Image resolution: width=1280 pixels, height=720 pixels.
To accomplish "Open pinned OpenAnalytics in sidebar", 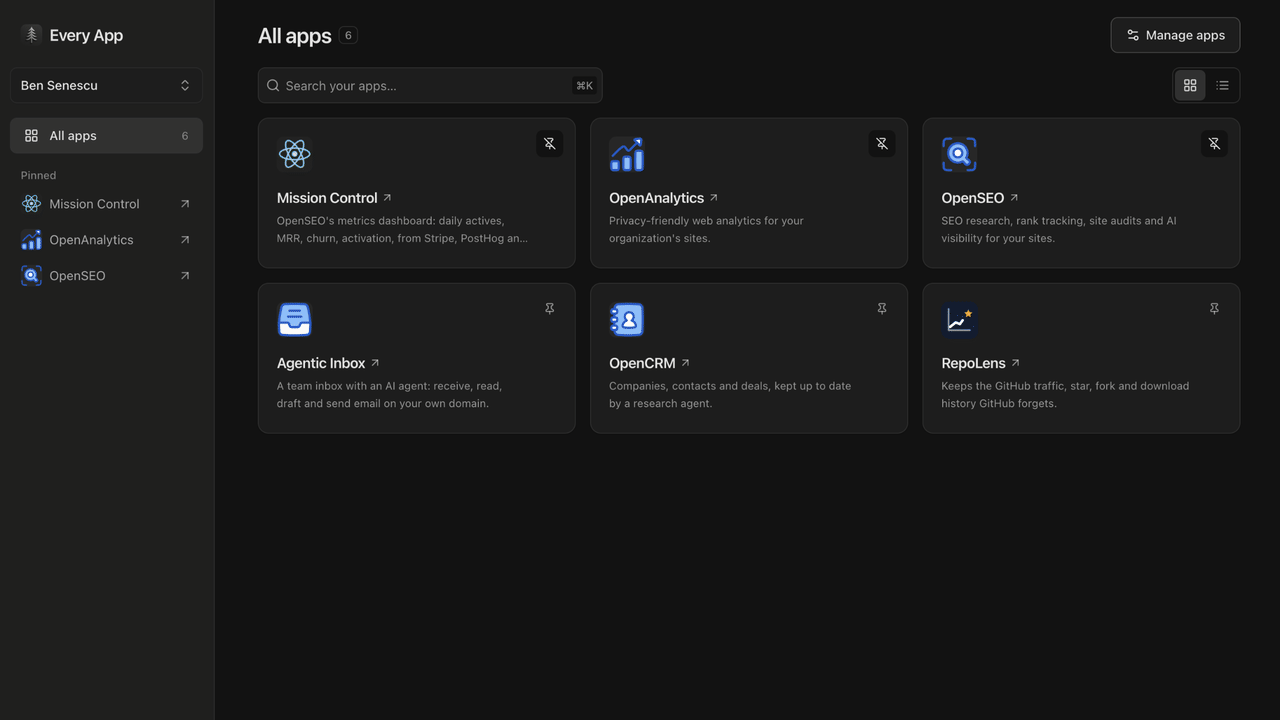I will pos(106,240).
